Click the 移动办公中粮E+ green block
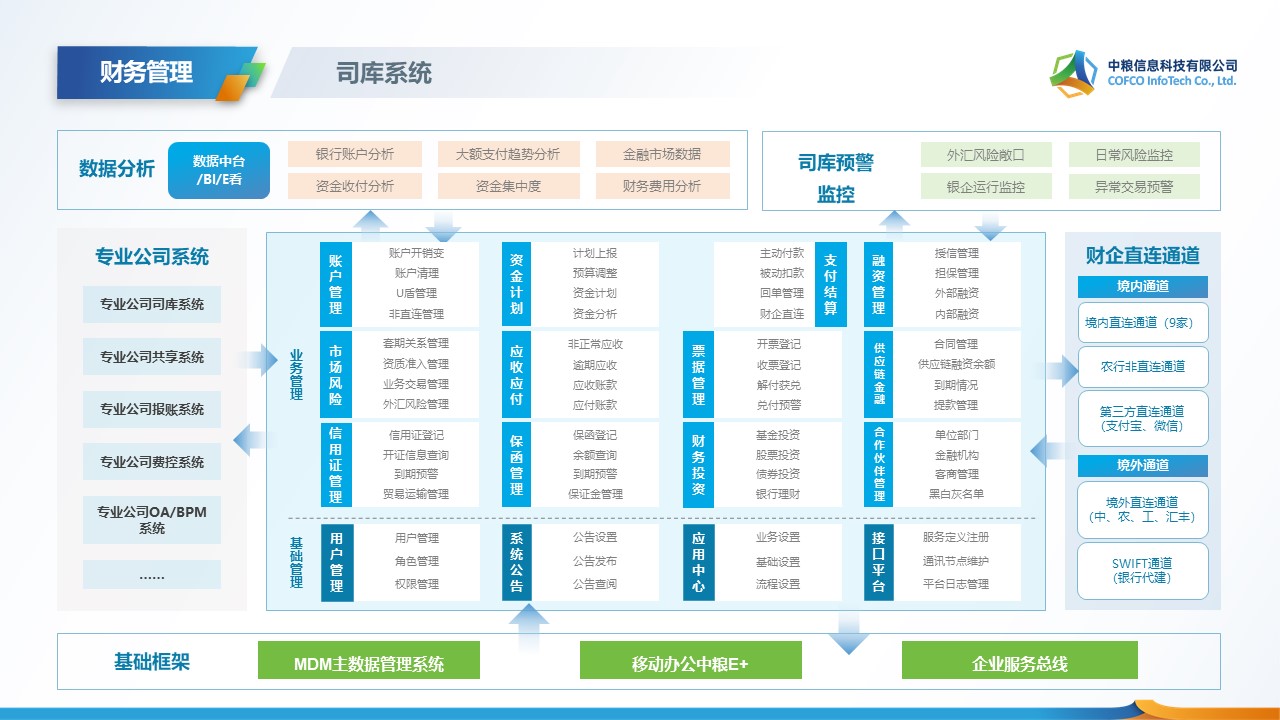The image size is (1280, 720). click(690, 663)
